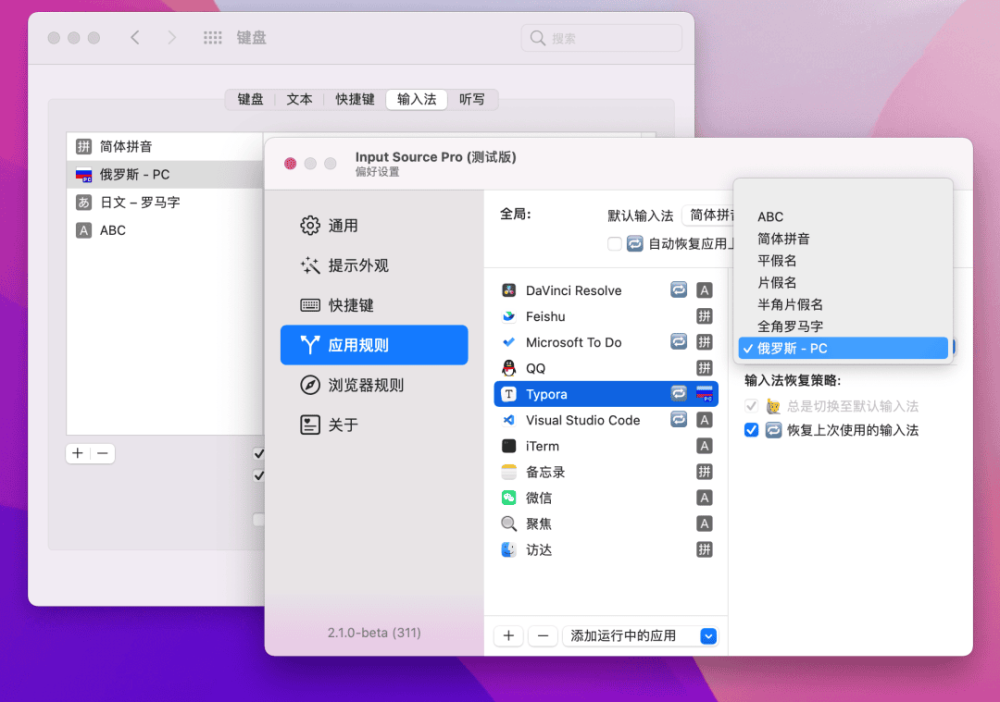
Task: Open 添加运行中的应用 dropdown
Action: click(x=640, y=636)
